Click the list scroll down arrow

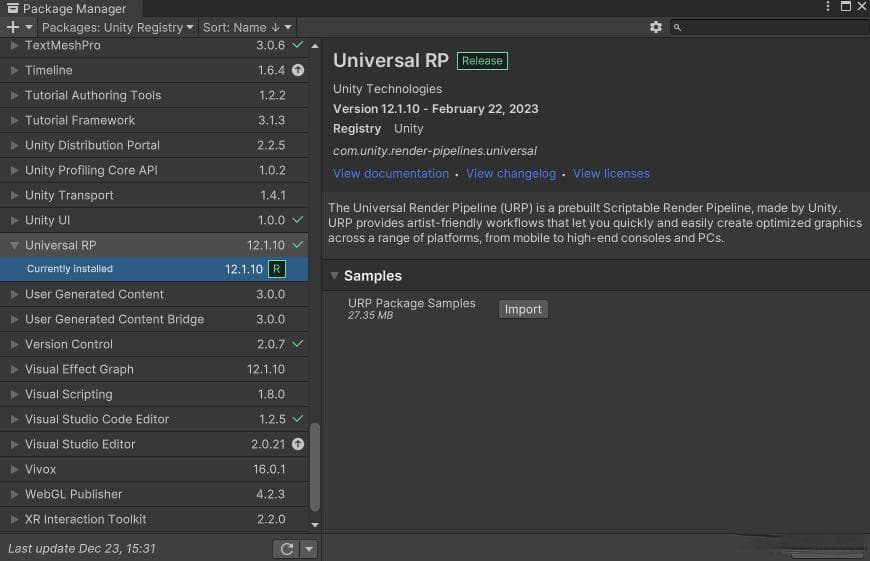[x=315, y=524]
